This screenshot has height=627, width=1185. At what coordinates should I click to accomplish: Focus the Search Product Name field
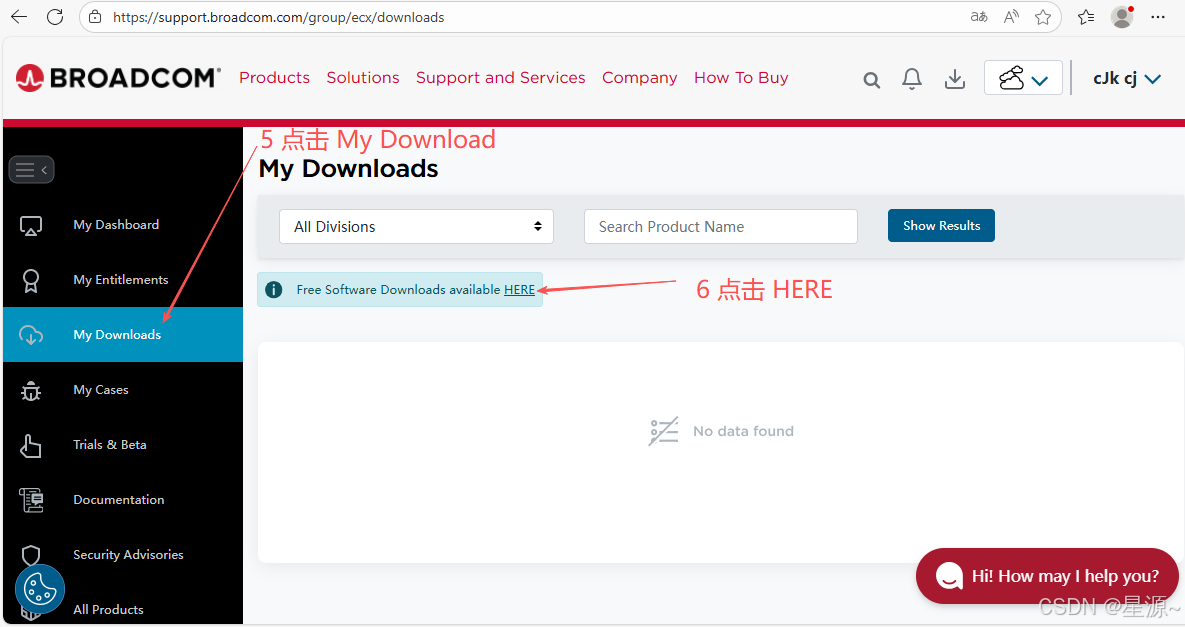click(721, 227)
